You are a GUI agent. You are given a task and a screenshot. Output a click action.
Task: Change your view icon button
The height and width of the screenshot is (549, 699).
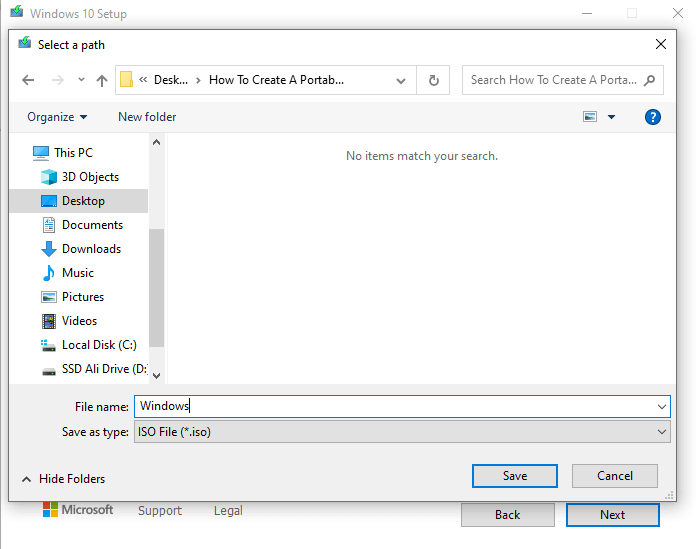click(590, 117)
